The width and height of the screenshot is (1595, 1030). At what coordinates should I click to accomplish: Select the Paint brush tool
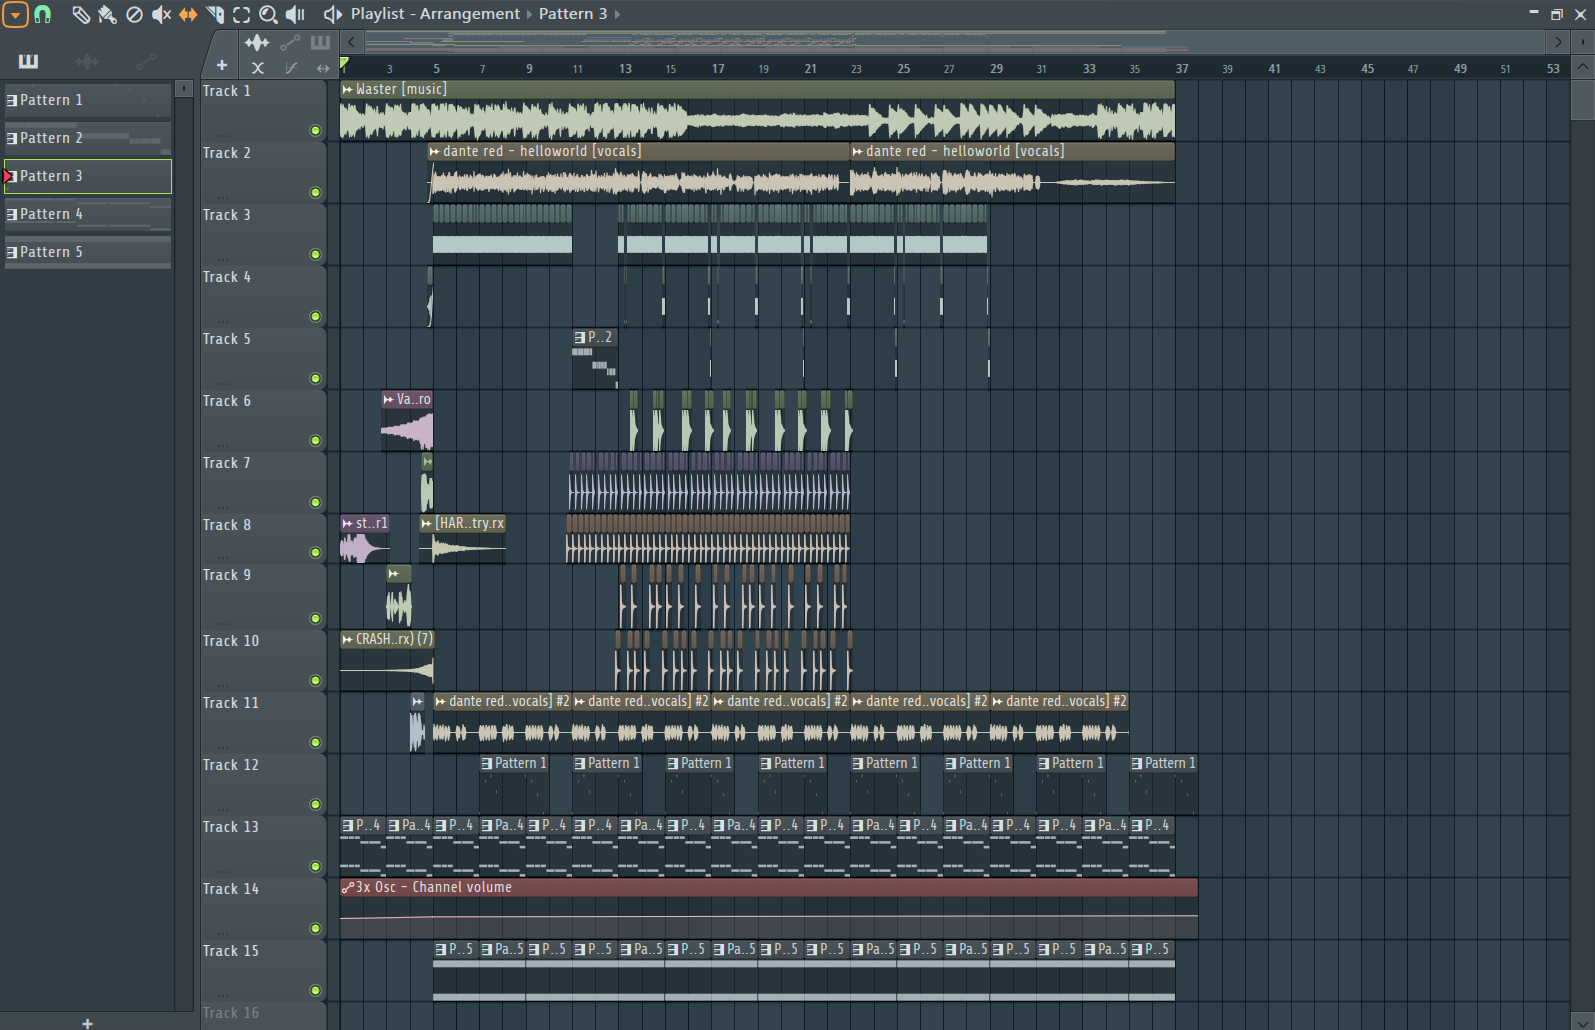coord(108,14)
